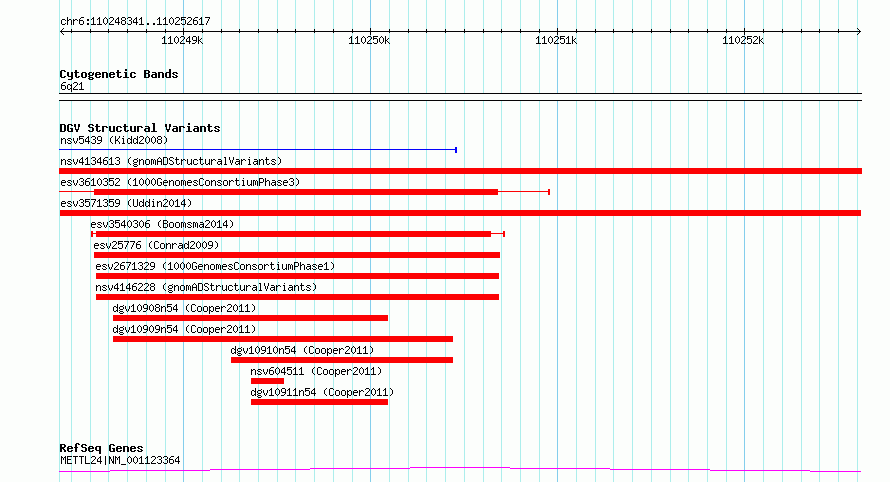Viewport: 890px width, 482px height.
Task: Click the magenta METTL24 gene line
Action: click(460, 470)
